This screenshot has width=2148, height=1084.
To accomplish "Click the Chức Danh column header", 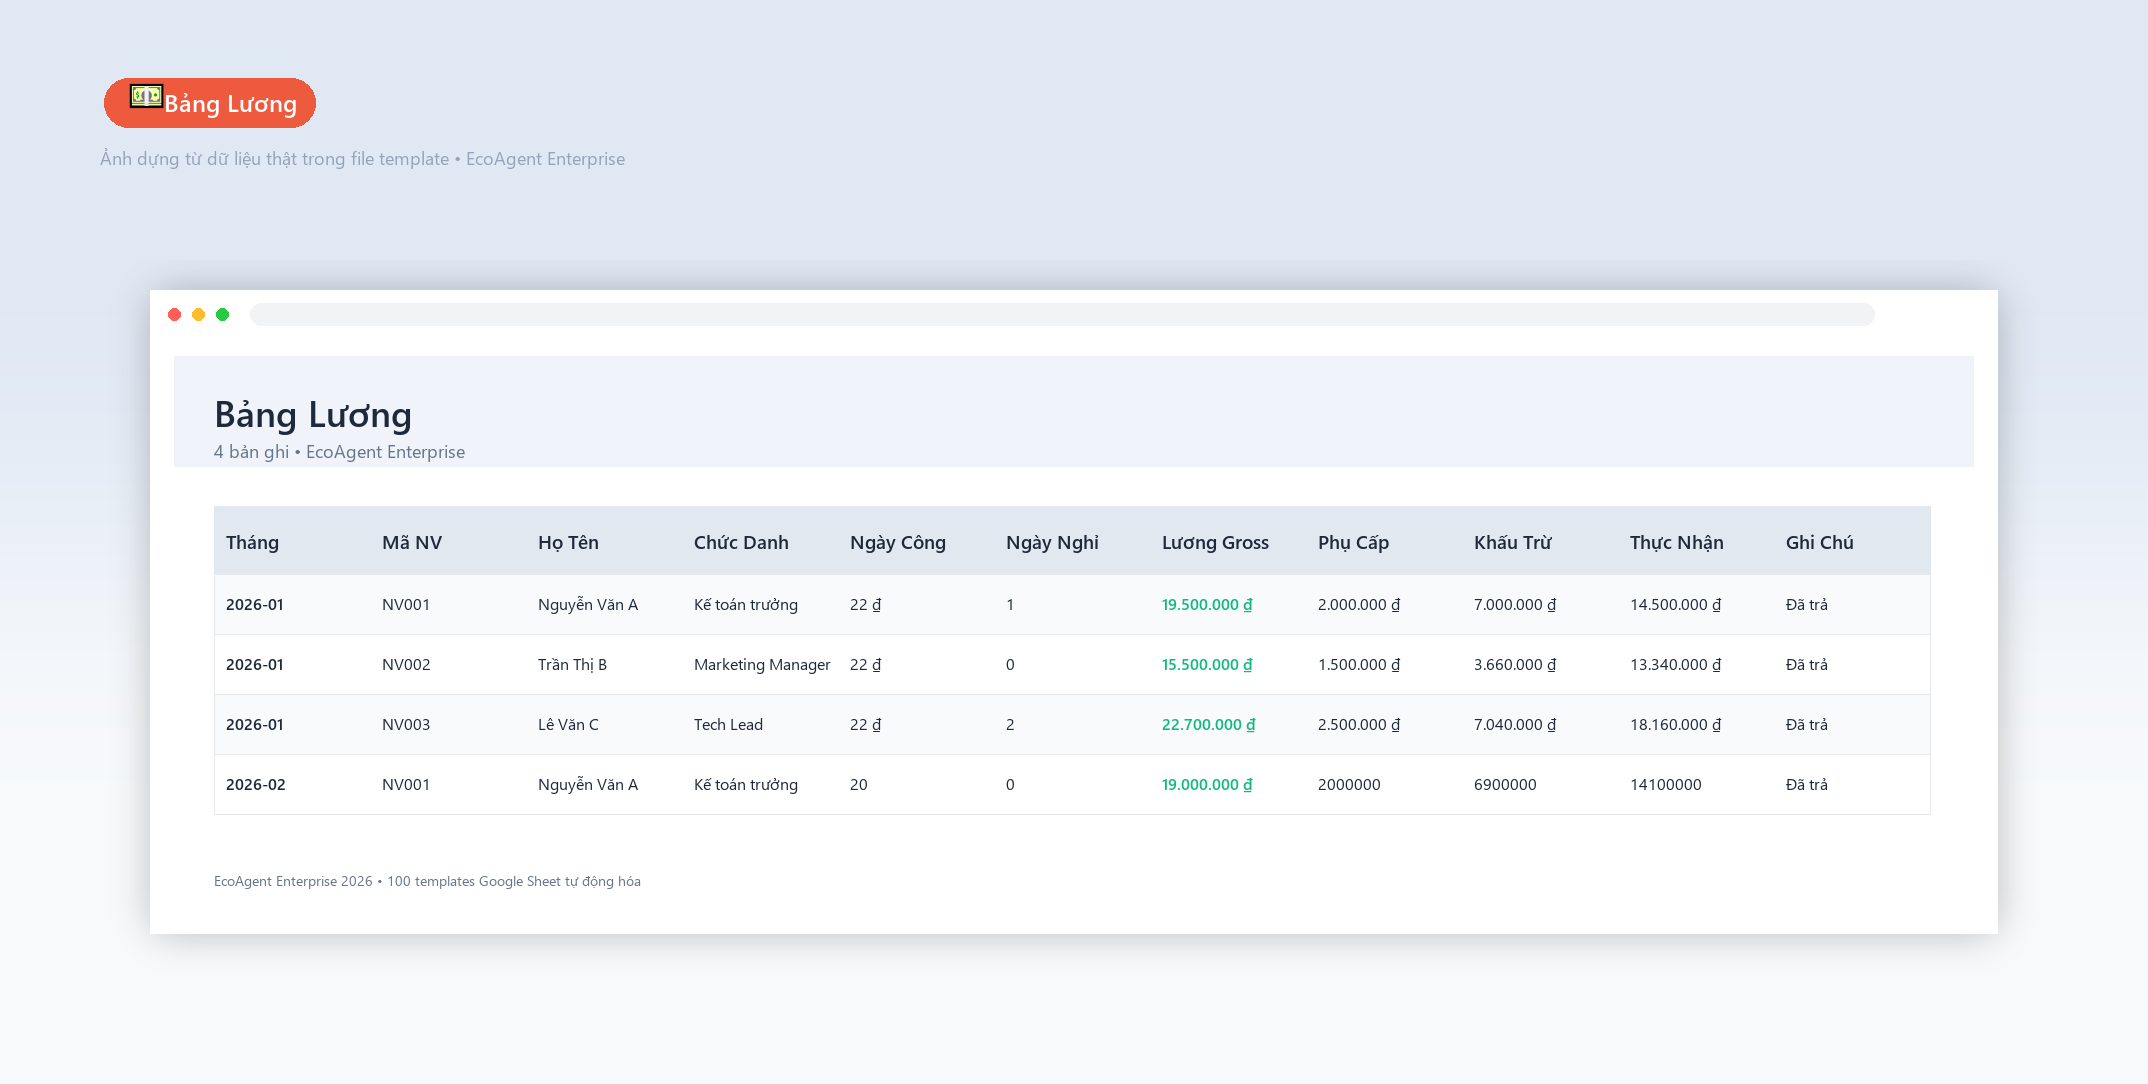I will (x=741, y=542).
